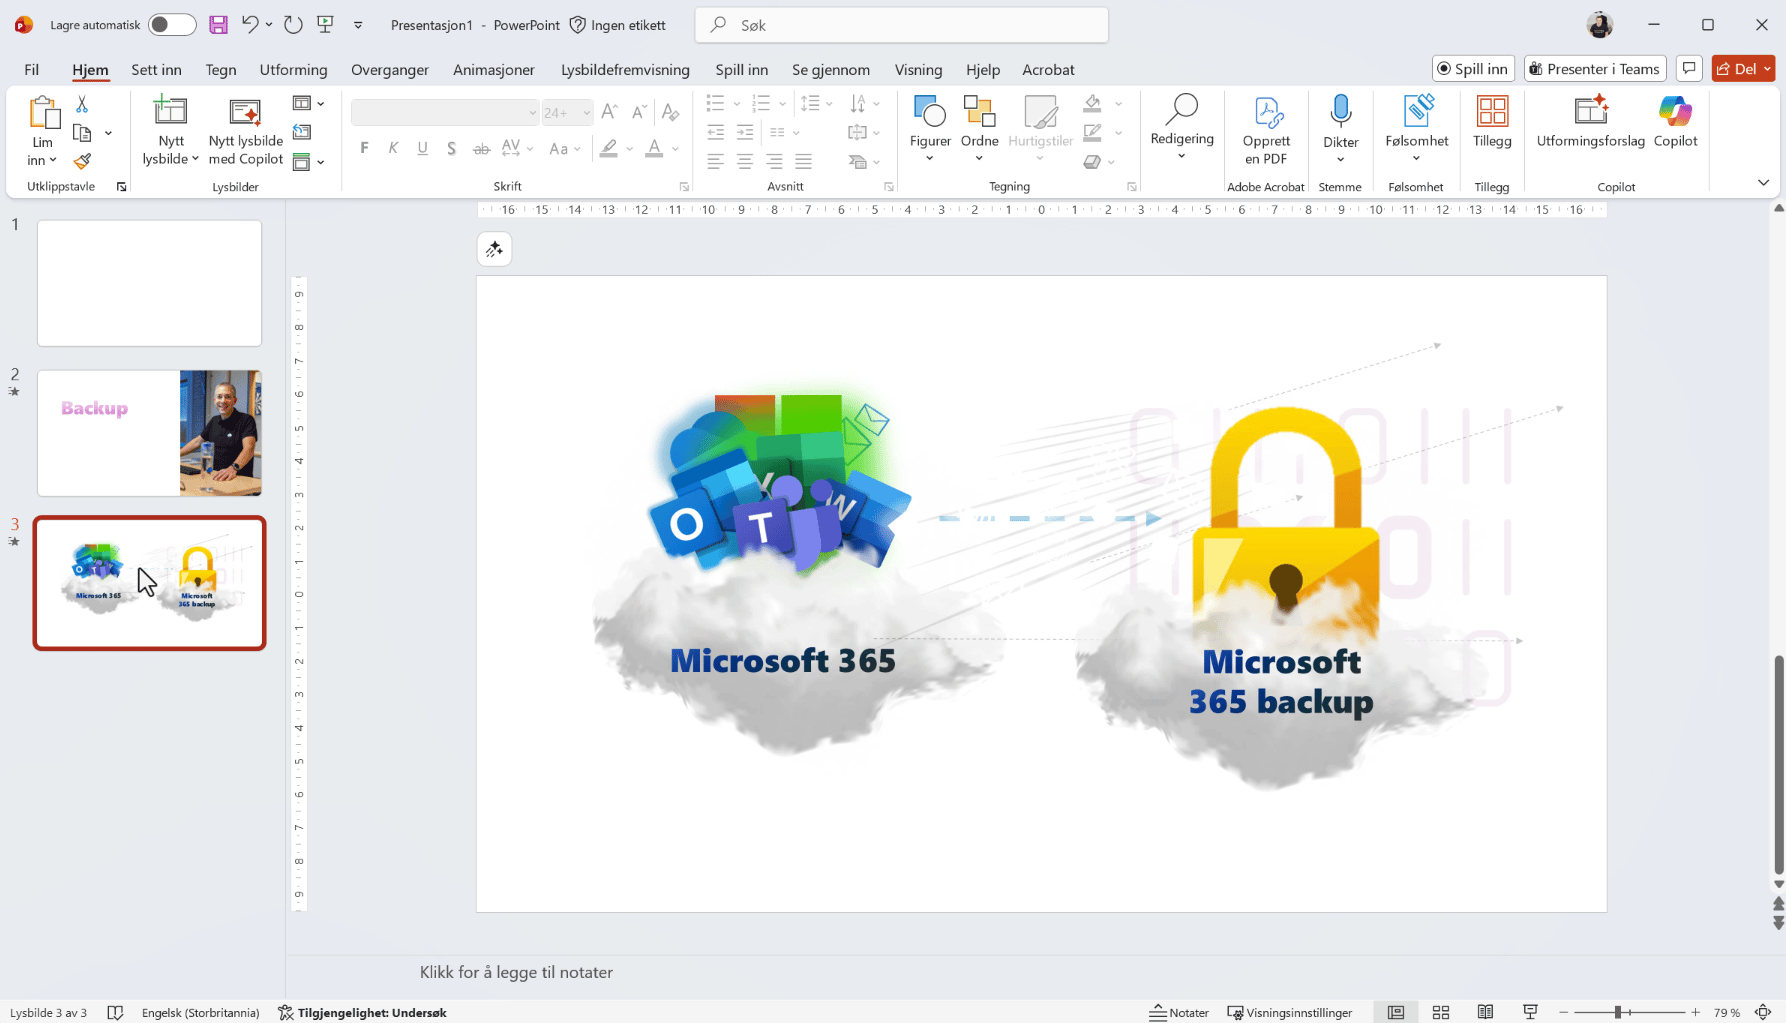Select slide 2 thumbnail in the panel
This screenshot has width=1786, height=1023.
tap(149, 433)
